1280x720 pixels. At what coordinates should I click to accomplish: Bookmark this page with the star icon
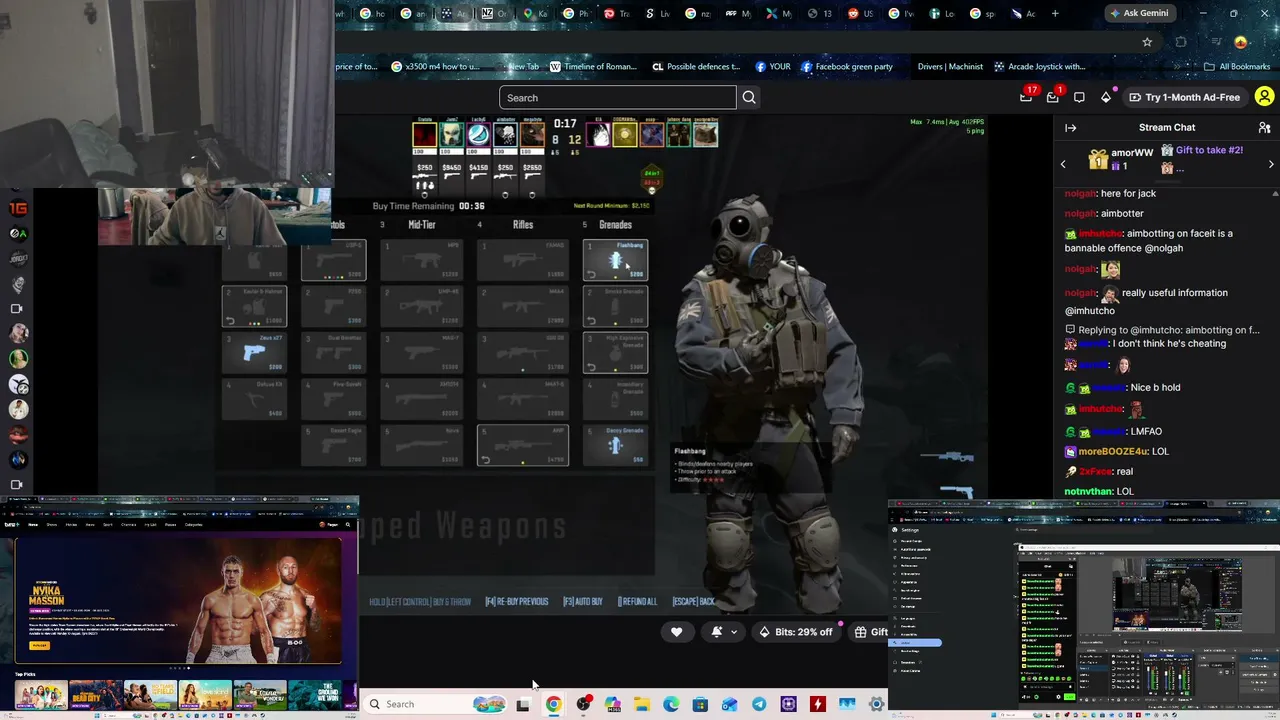tap(1147, 42)
